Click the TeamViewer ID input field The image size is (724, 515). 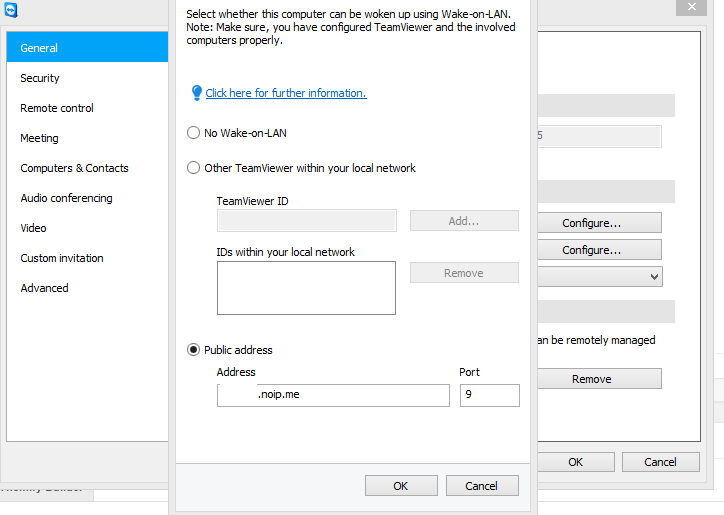coord(307,221)
